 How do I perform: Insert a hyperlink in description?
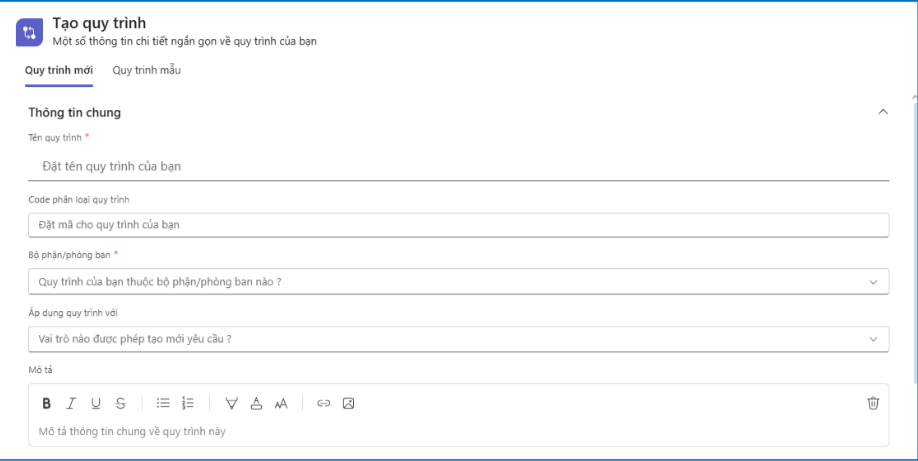(x=323, y=404)
